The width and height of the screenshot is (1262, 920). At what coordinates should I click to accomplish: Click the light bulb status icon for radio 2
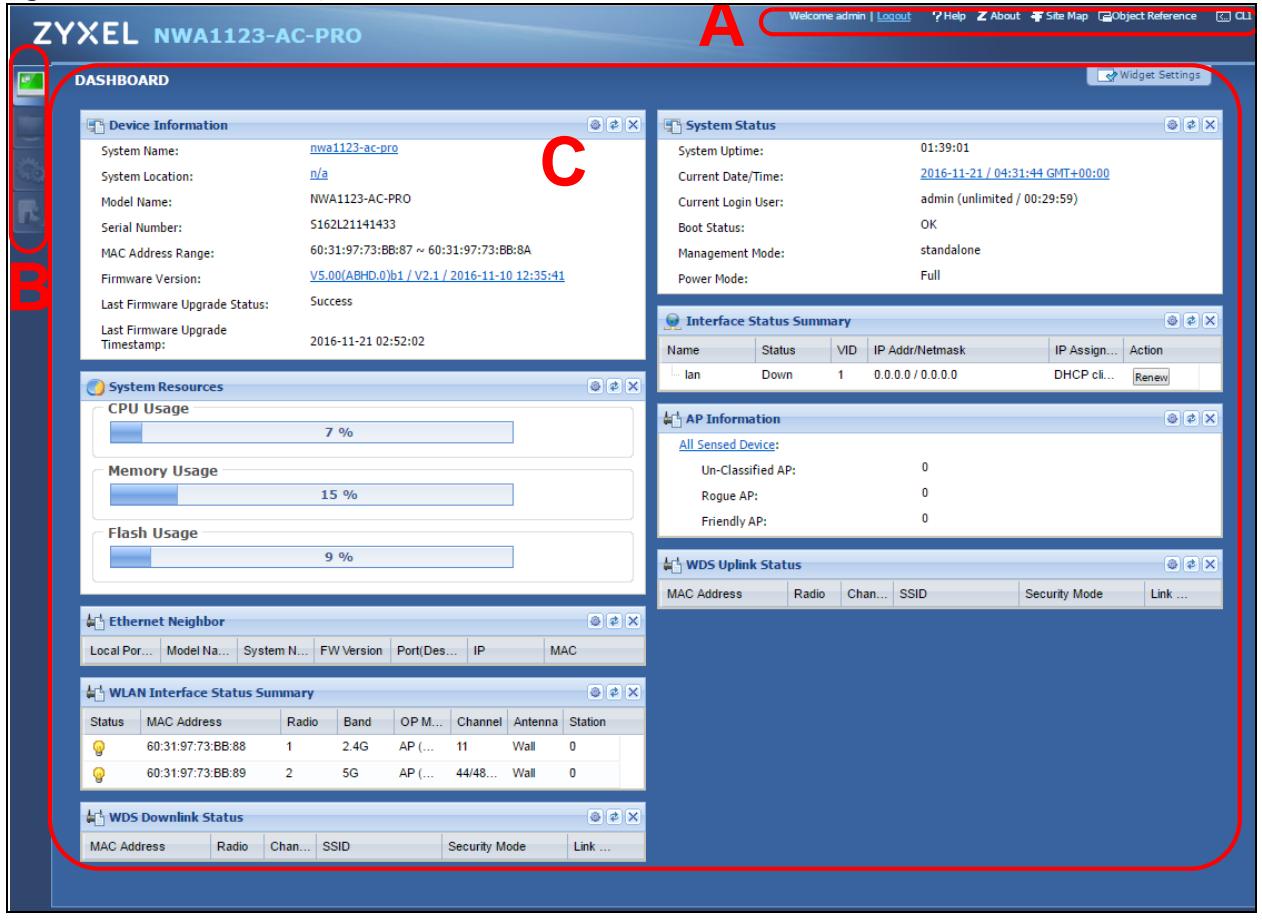[x=99, y=773]
